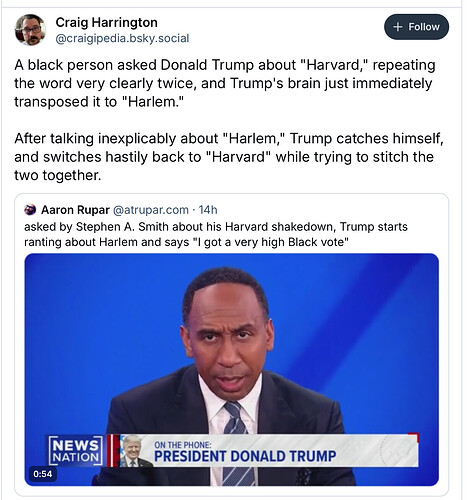Open the Craig Harrington display name

pos(107,22)
